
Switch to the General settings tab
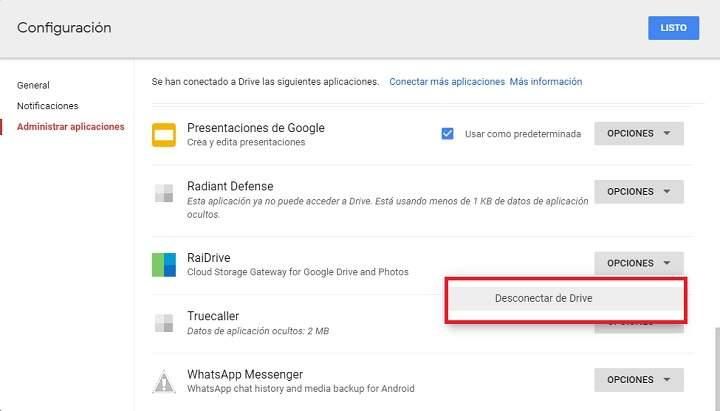(33, 85)
